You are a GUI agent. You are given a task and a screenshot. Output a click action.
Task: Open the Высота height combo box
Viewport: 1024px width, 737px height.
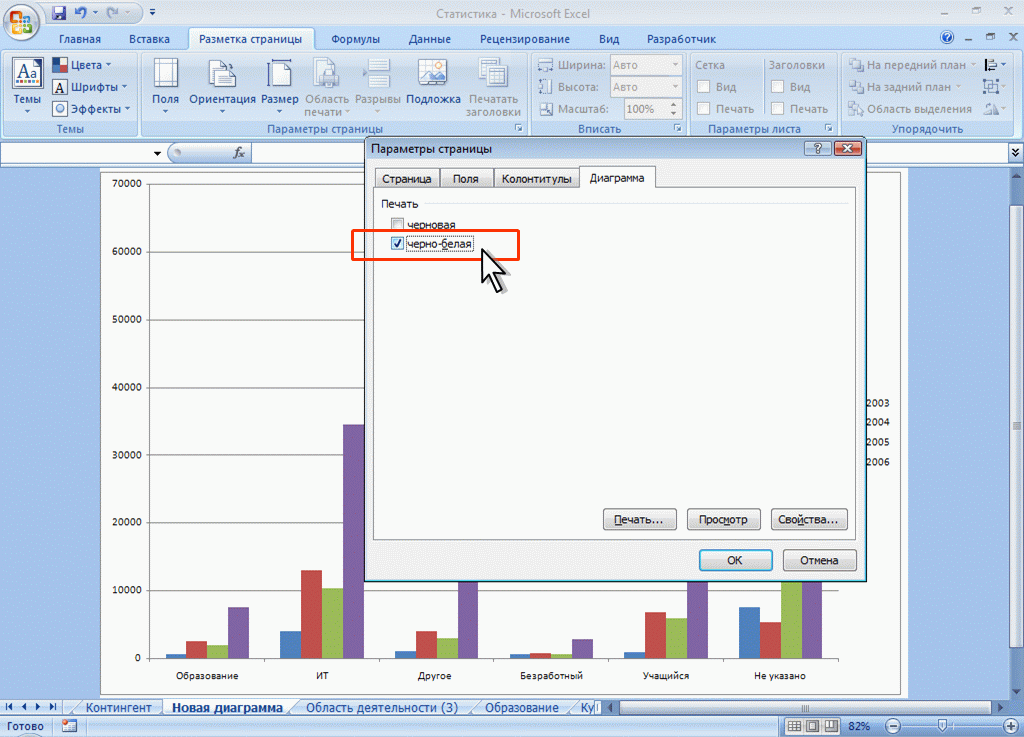click(645, 87)
